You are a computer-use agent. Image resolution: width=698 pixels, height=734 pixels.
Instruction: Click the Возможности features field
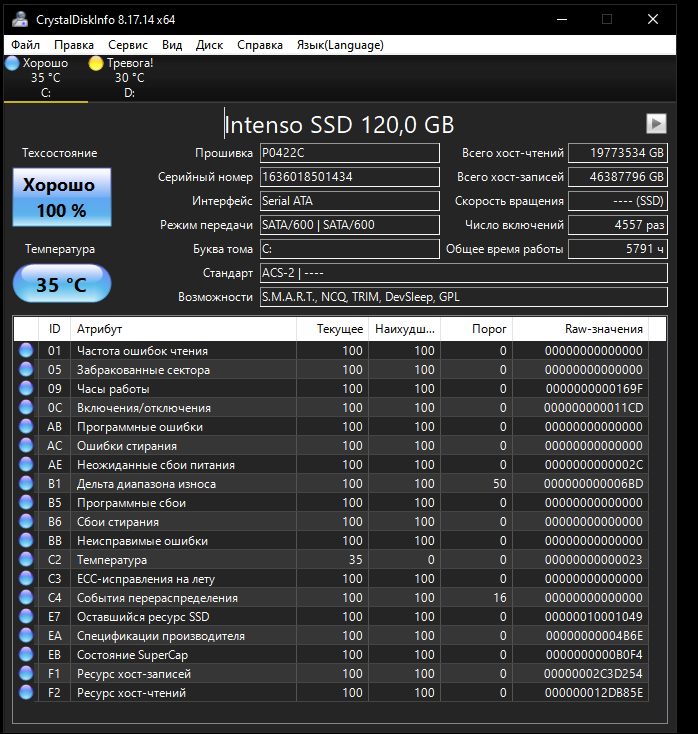pyautogui.click(x=463, y=297)
